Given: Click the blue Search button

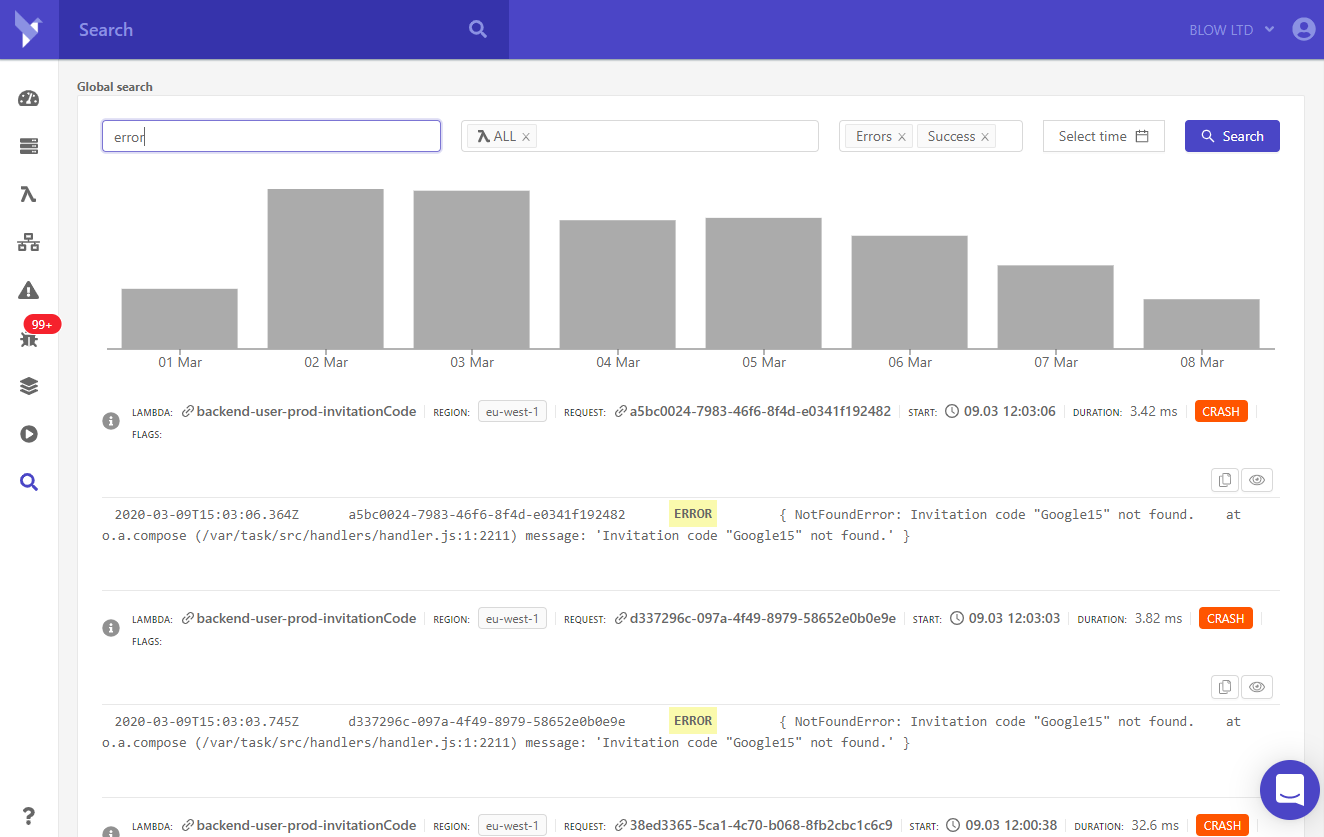Looking at the screenshot, I should pos(1232,136).
